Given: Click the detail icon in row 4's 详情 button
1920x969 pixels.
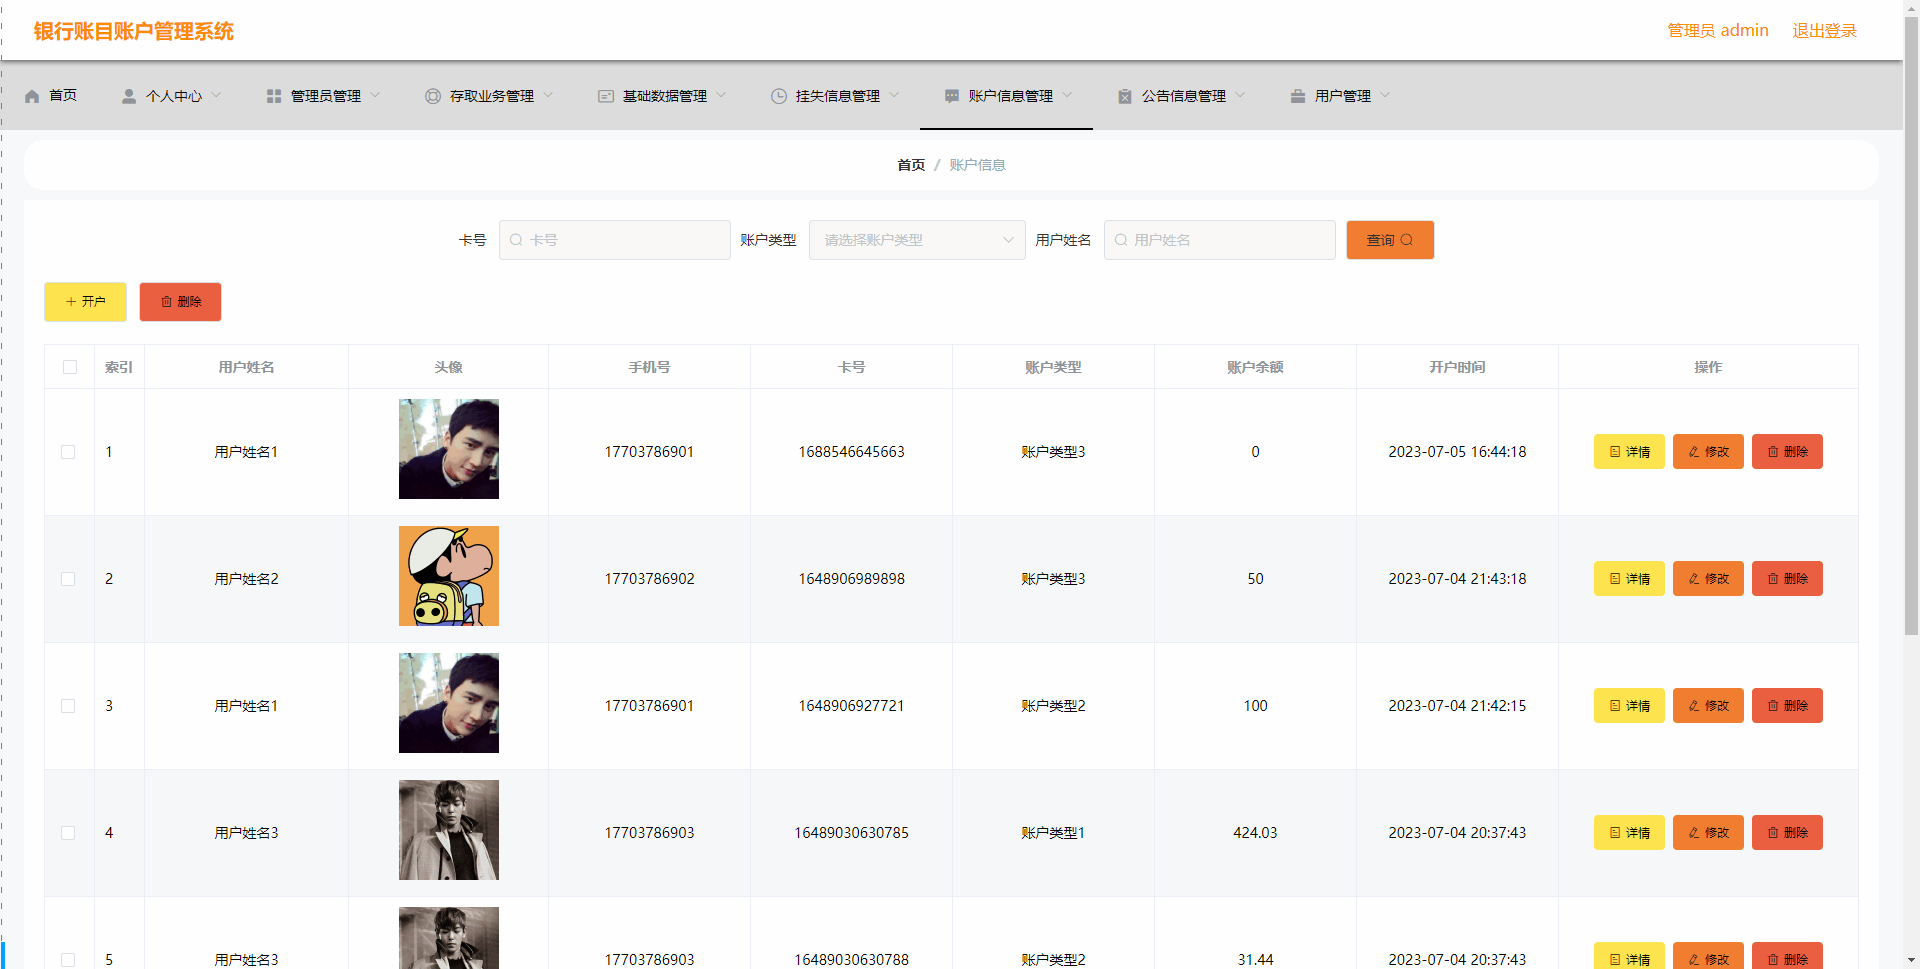Looking at the screenshot, I should click(x=1615, y=833).
